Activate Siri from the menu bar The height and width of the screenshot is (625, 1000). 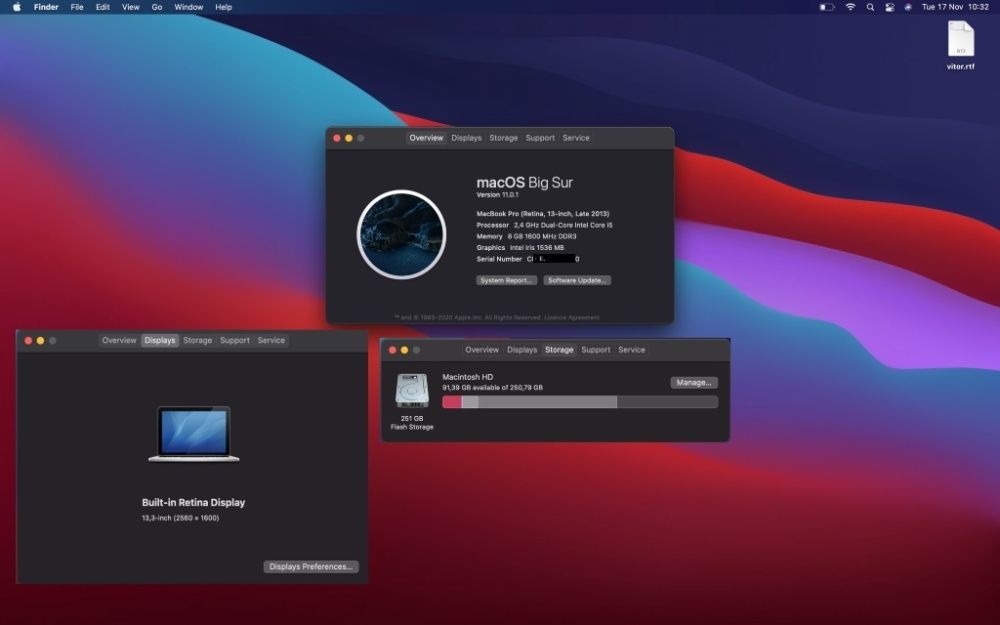[908, 7]
